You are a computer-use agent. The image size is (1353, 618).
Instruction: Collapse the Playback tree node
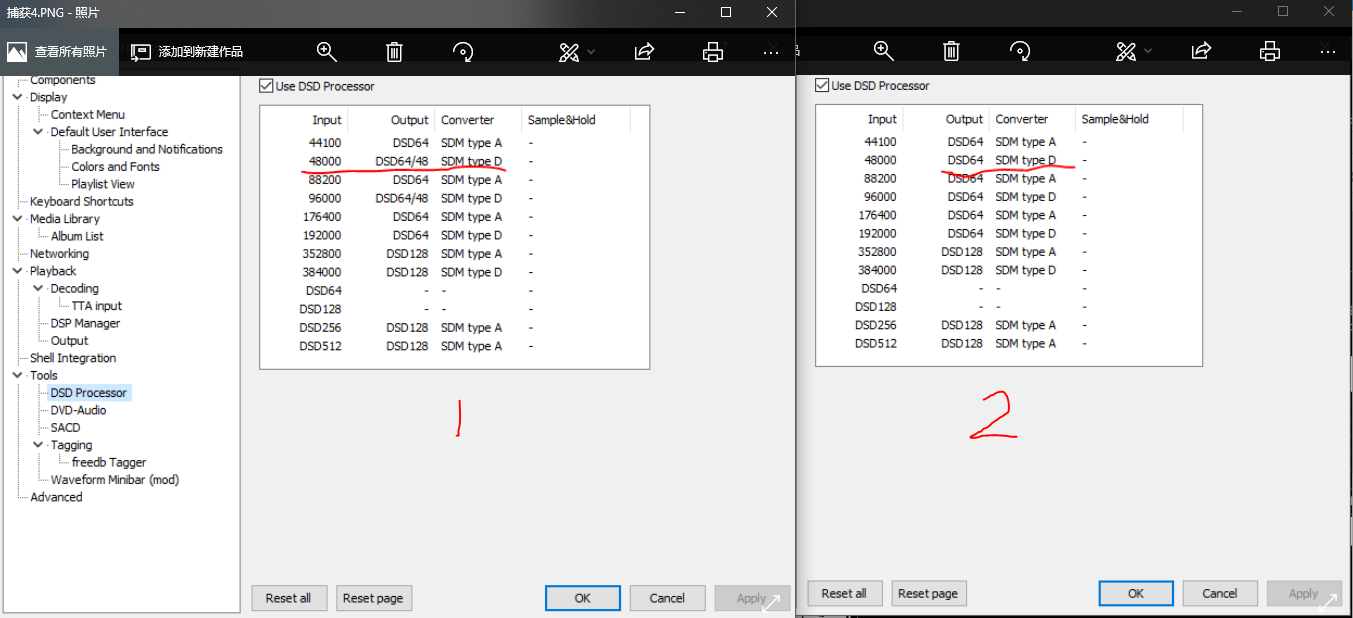[17, 271]
